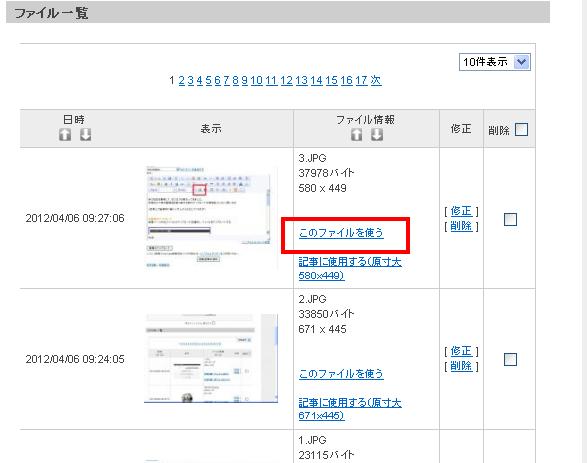Sort file info descending with down arrow
587x463 pixels.
coord(377,134)
